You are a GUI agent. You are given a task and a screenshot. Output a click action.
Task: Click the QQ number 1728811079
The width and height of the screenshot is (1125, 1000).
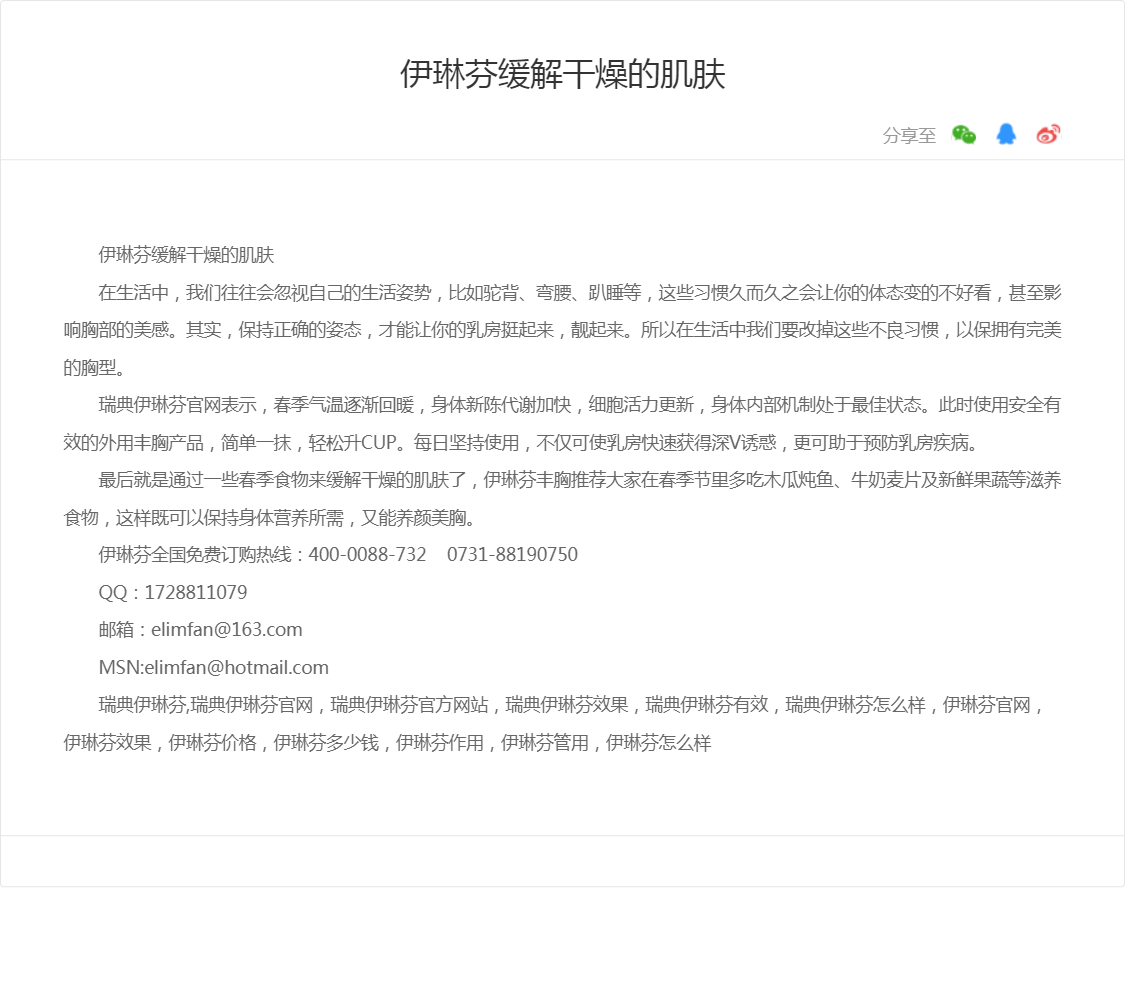[x=196, y=593]
